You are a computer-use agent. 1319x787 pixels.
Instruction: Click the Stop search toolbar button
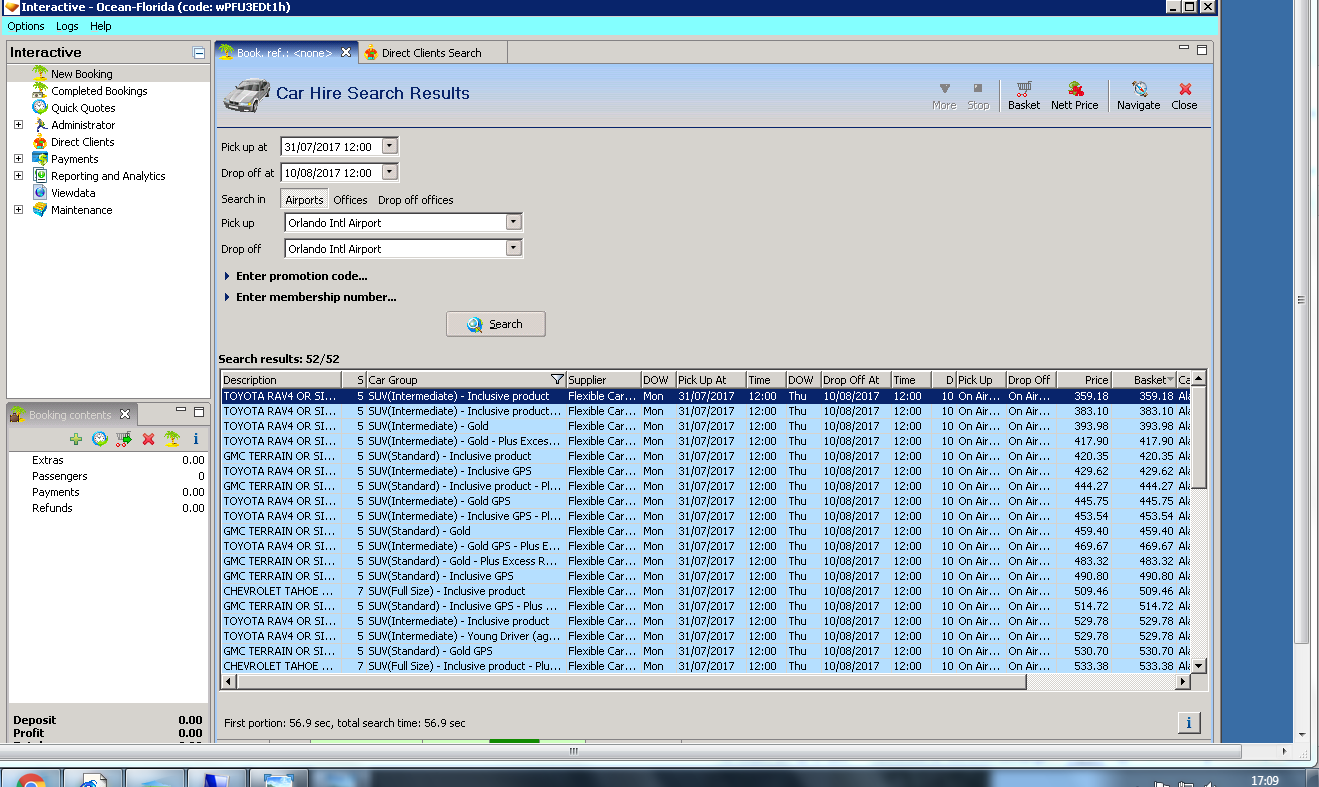(978, 96)
